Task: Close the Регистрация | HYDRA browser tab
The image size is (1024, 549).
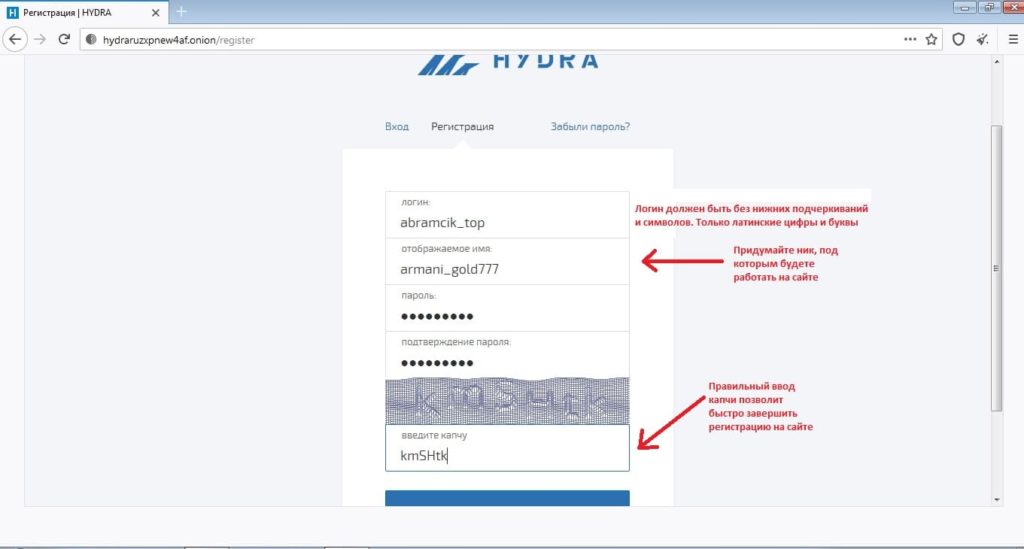Action: [x=156, y=11]
